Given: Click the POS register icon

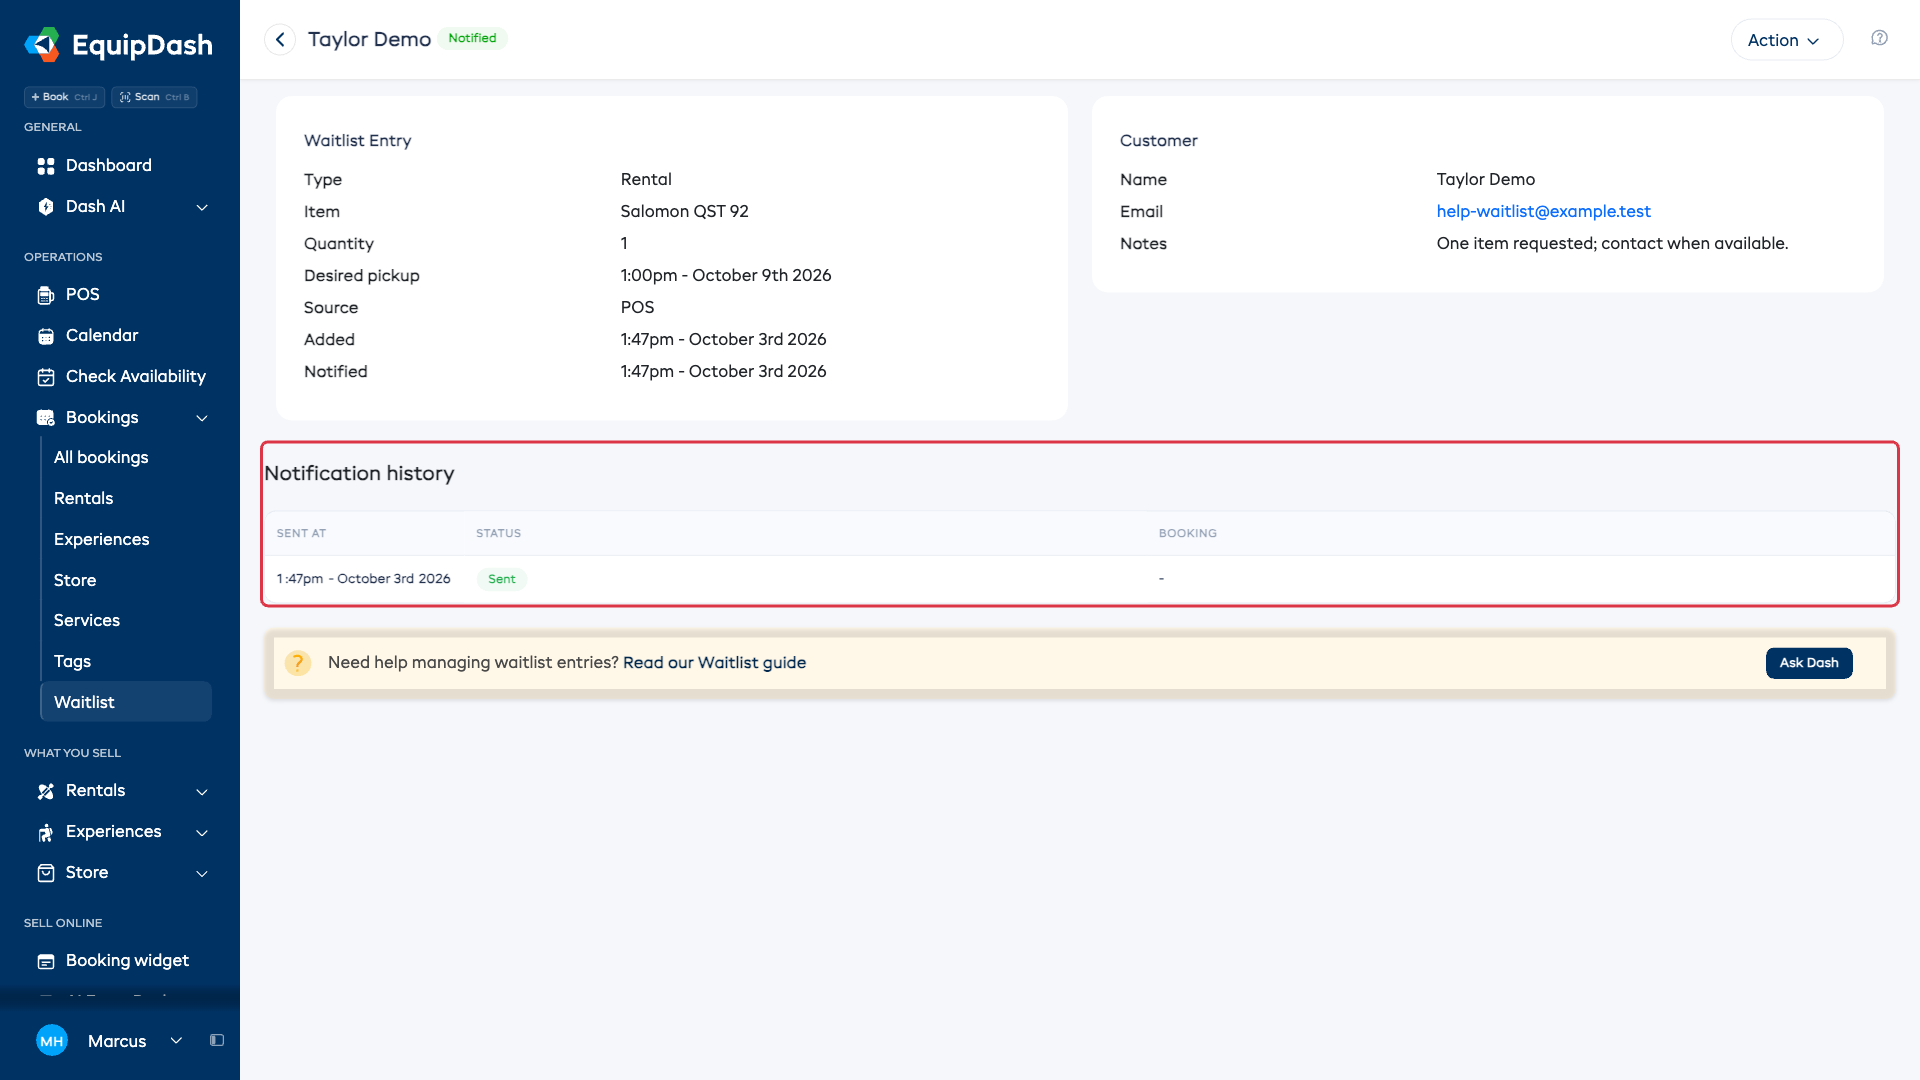Looking at the screenshot, I should coord(46,295).
